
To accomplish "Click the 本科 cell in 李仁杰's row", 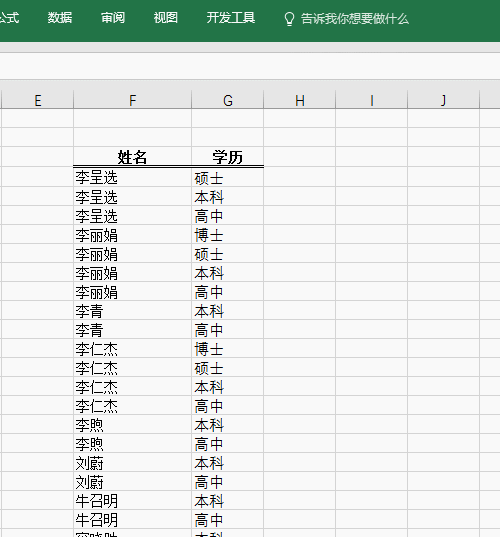I will tap(228, 387).
